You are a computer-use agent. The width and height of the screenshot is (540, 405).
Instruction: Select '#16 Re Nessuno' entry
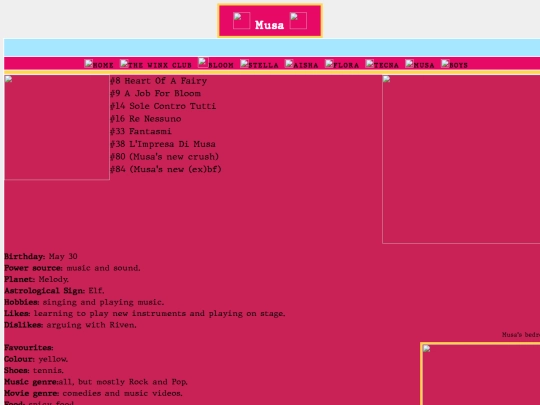145,119
